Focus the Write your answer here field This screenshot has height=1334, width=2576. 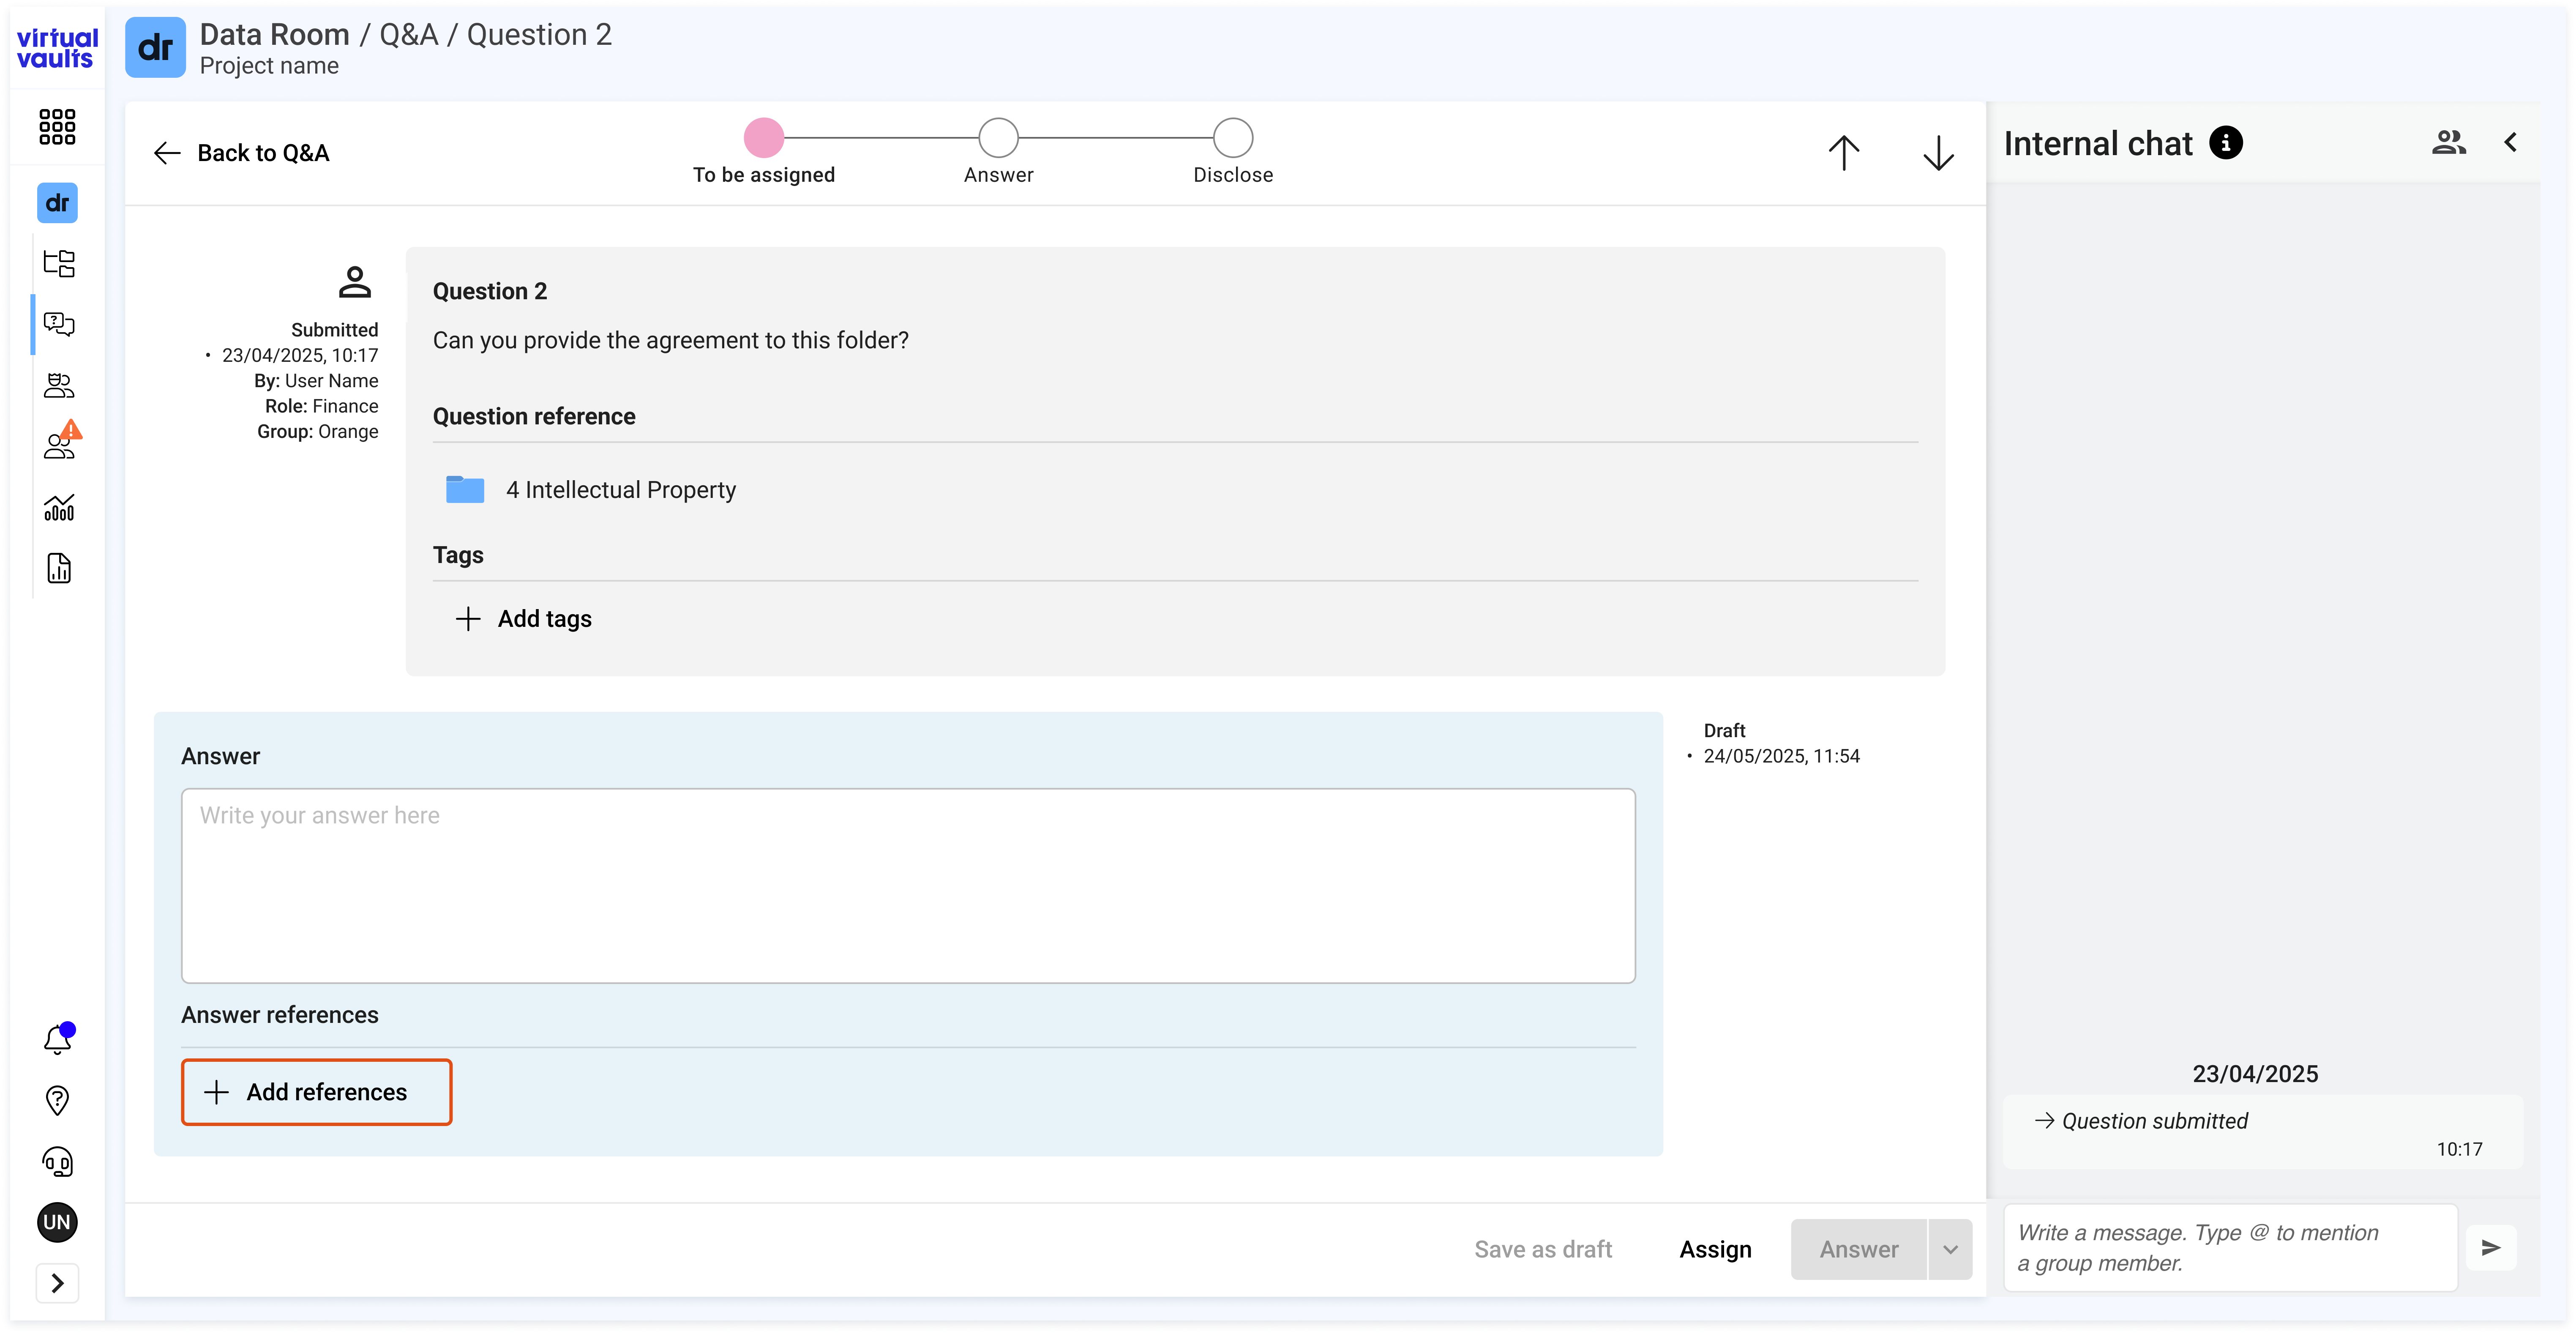(908, 886)
